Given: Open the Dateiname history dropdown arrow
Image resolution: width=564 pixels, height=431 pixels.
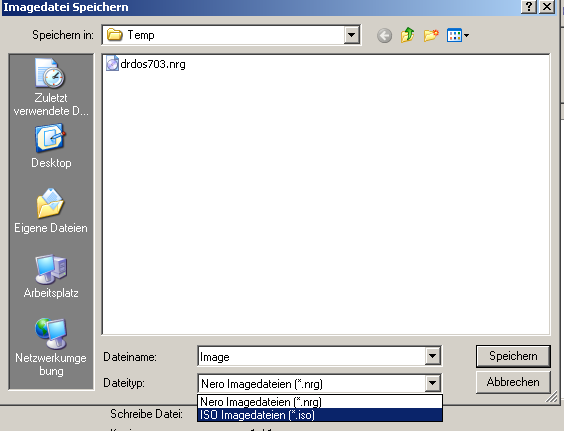Looking at the screenshot, I should [432, 356].
